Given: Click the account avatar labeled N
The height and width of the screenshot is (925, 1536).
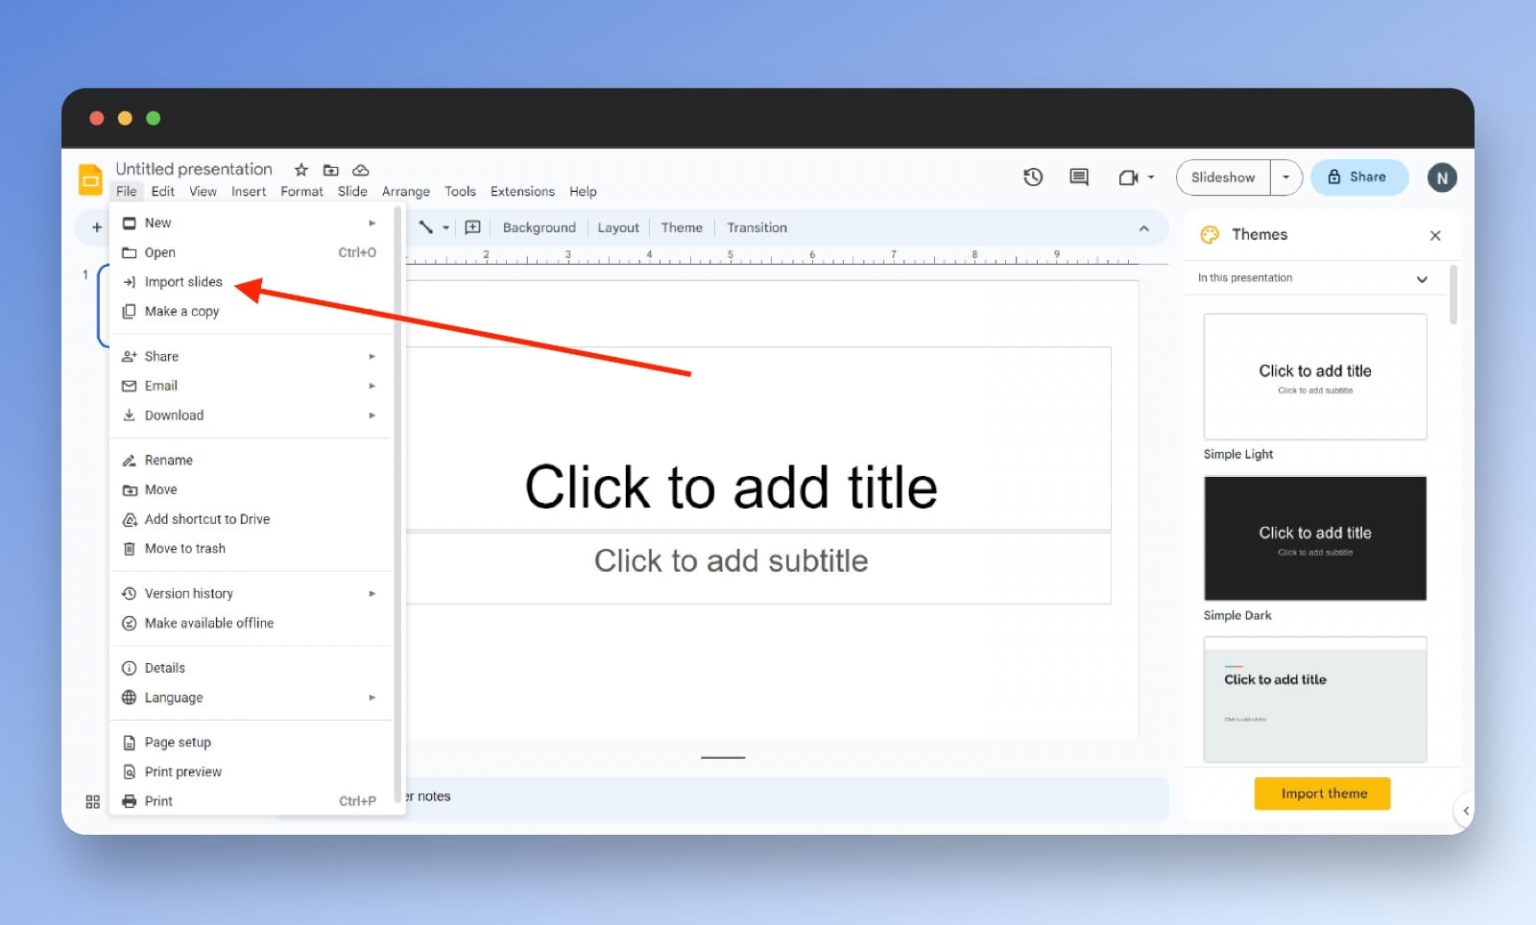Looking at the screenshot, I should 1441,177.
